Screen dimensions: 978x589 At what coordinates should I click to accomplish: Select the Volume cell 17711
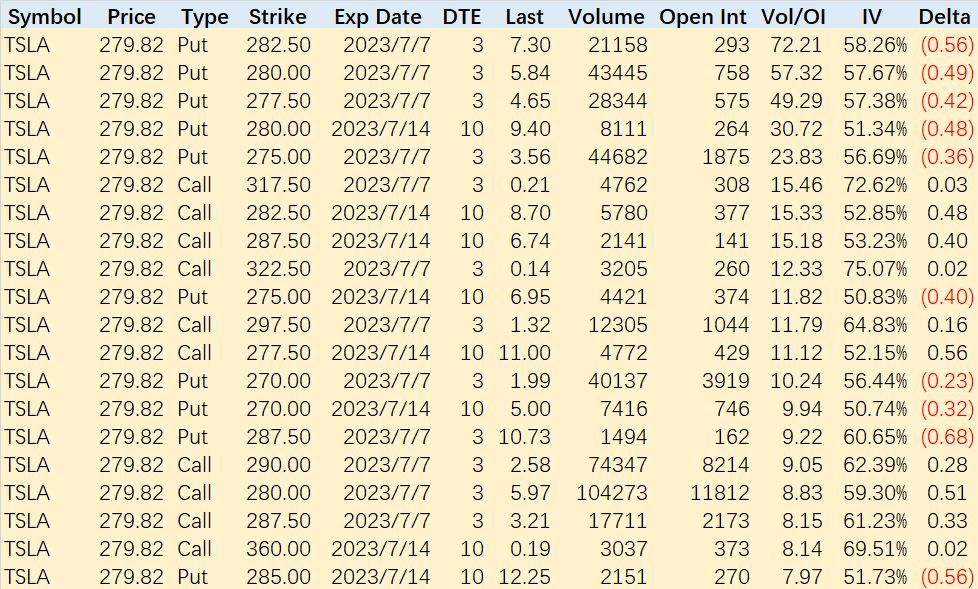617,521
